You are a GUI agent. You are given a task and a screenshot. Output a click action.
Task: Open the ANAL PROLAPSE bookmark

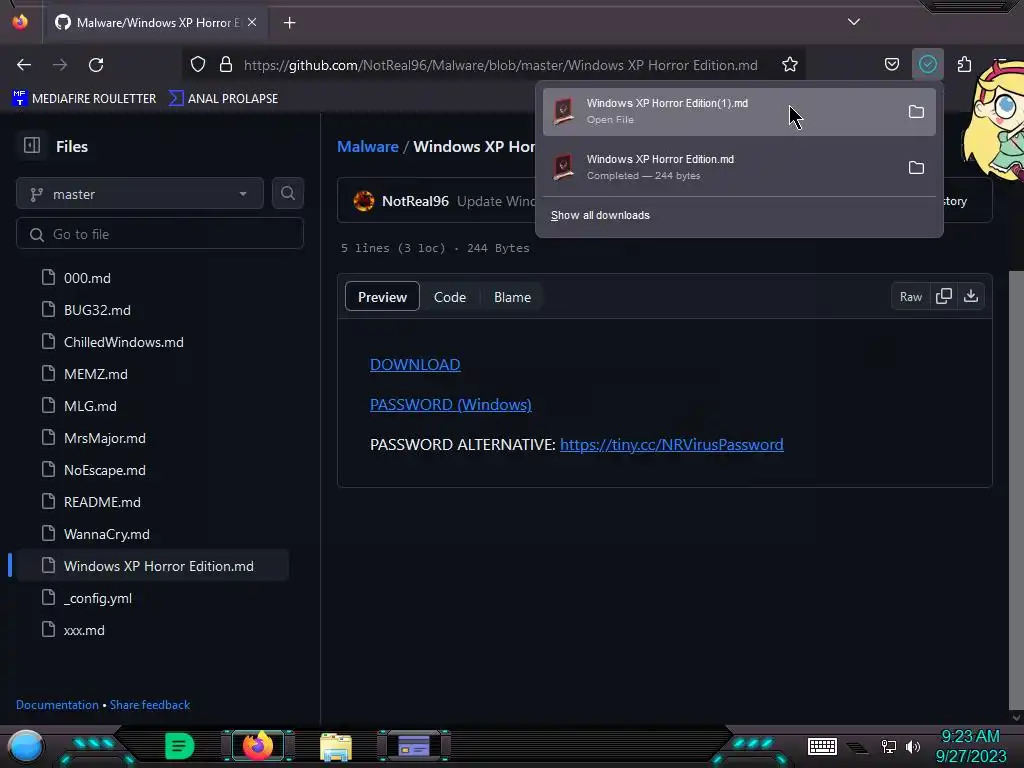223,99
